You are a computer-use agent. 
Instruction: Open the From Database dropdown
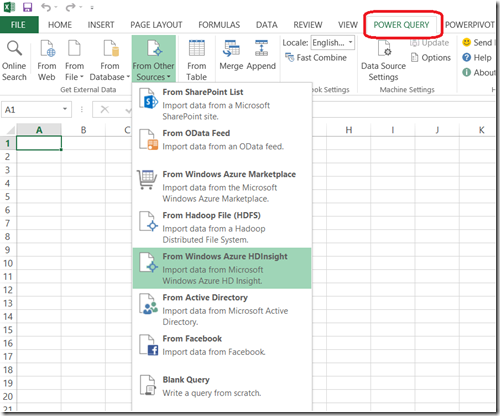109,60
